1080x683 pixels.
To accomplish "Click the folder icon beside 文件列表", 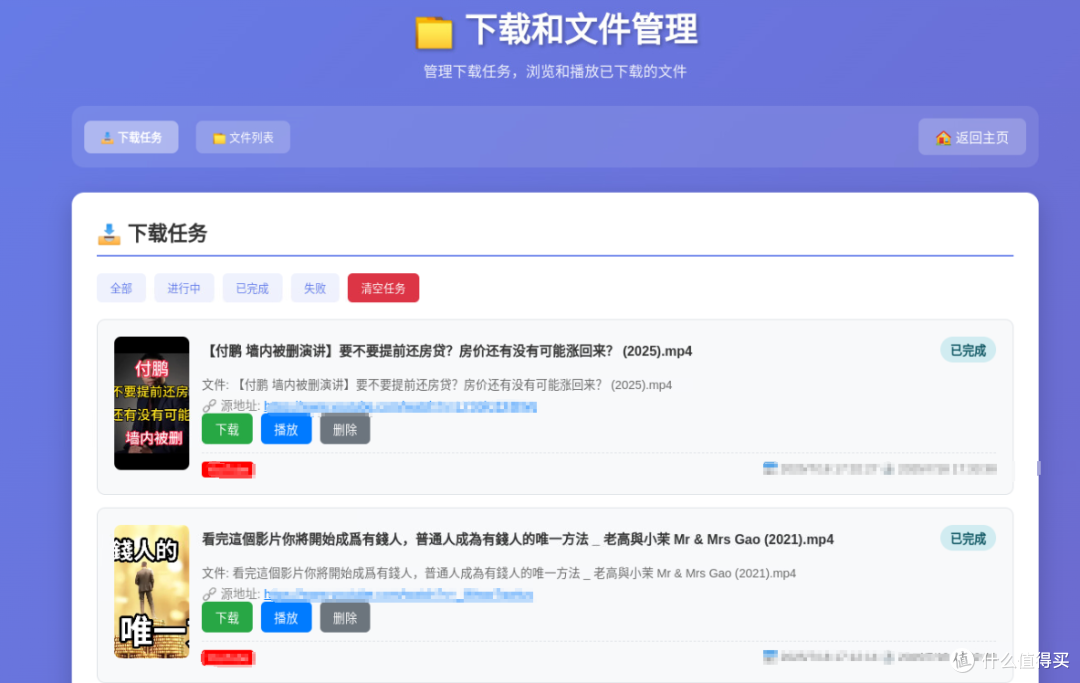I will coord(219,138).
